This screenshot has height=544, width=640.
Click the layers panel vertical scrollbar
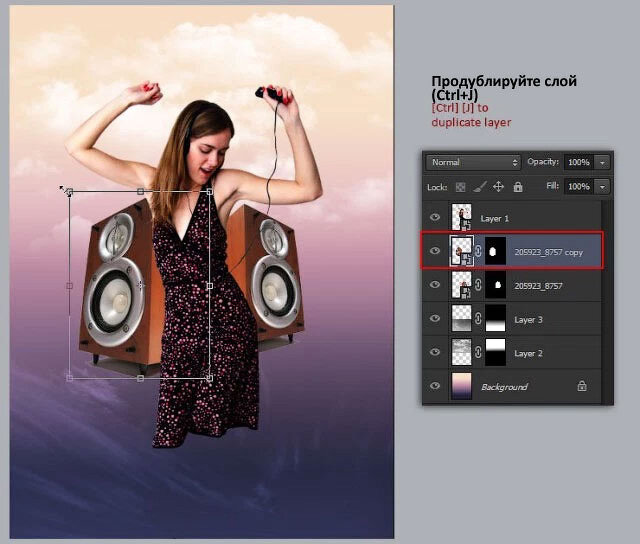[607, 302]
